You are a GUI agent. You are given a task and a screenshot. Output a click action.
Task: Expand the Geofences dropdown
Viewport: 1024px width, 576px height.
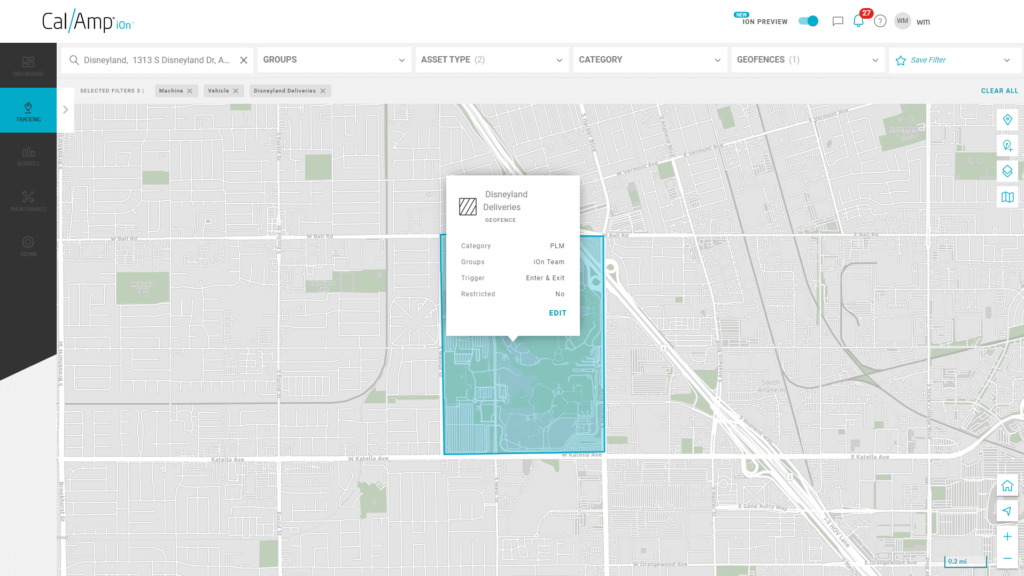pyautogui.click(x=806, y=59)
